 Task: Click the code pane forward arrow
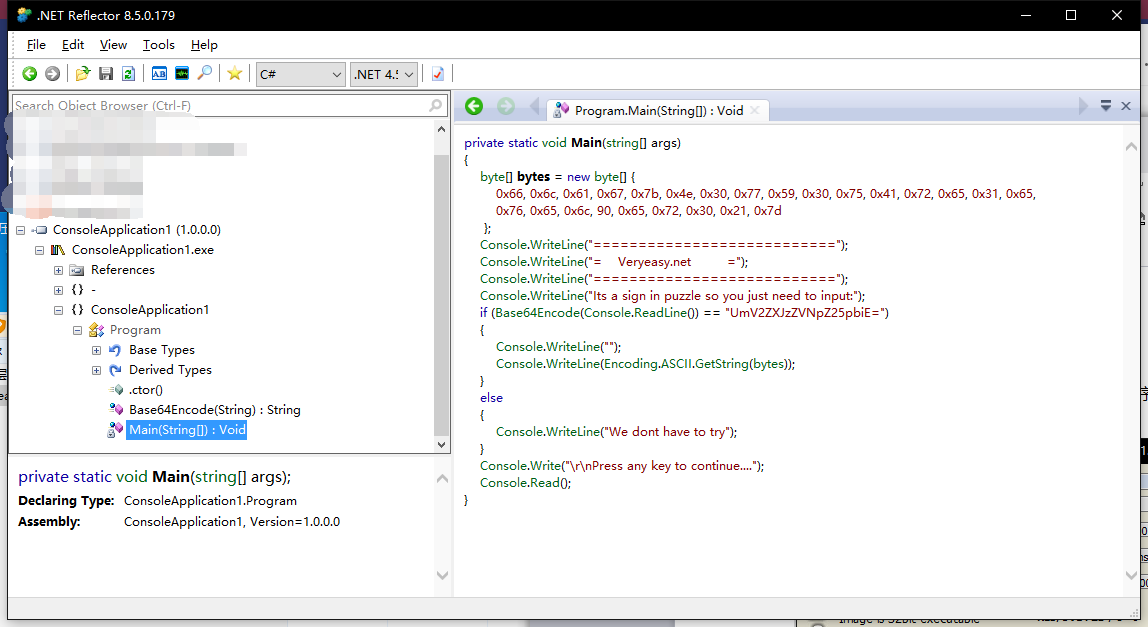506,107
